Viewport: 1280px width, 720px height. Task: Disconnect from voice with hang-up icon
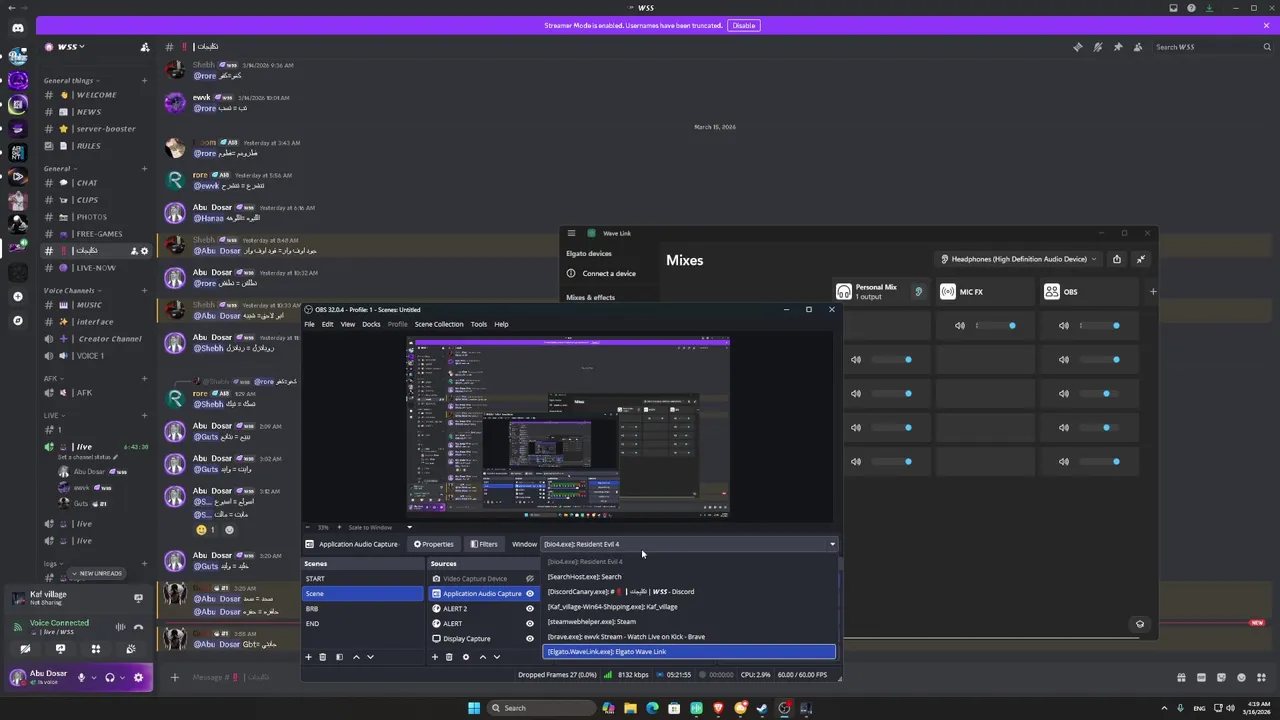click(x=138, y=627)
